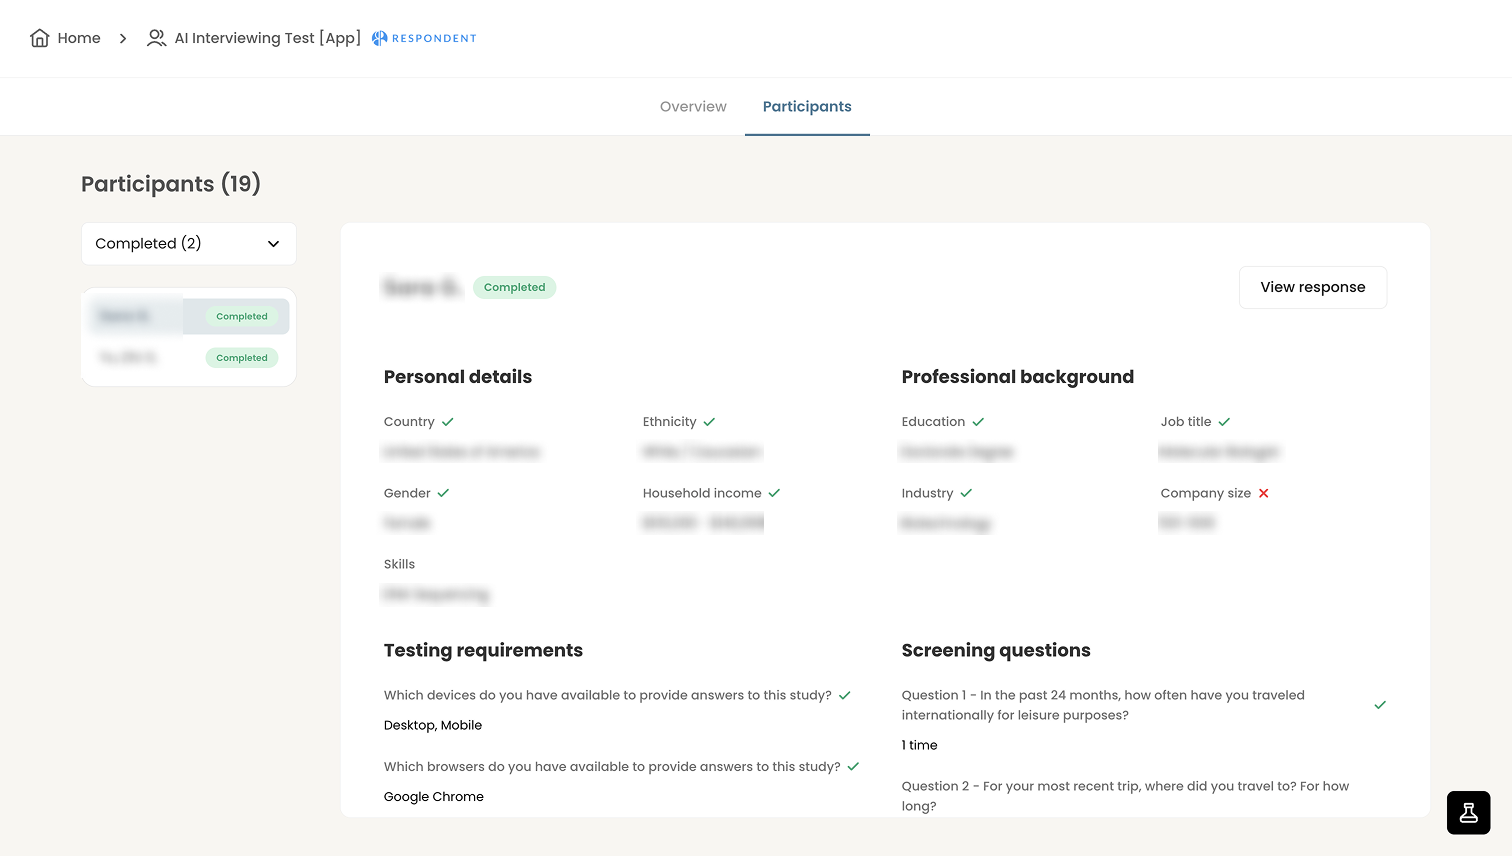Expand the Completed (2) filter dropdown

pyautogui.click(x=189, y=244)
